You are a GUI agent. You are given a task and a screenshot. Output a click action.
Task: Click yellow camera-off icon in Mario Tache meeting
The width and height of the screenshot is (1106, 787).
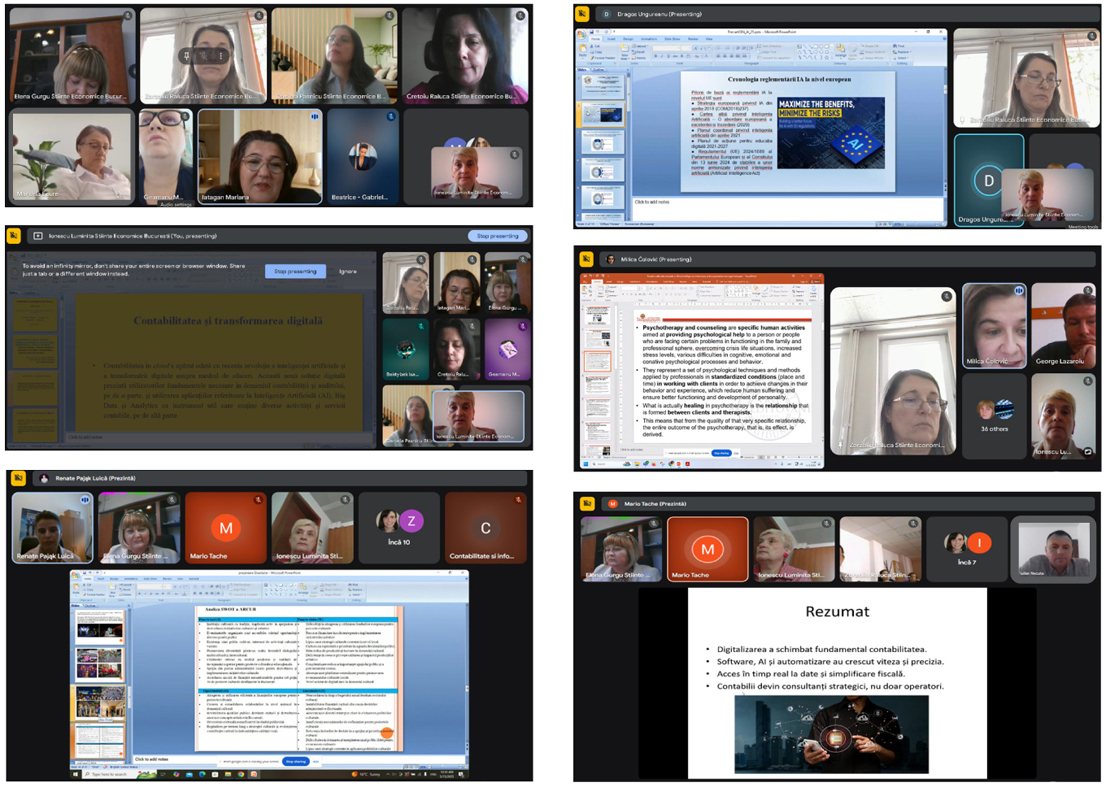pyautogui.click(x=587, y=504)
